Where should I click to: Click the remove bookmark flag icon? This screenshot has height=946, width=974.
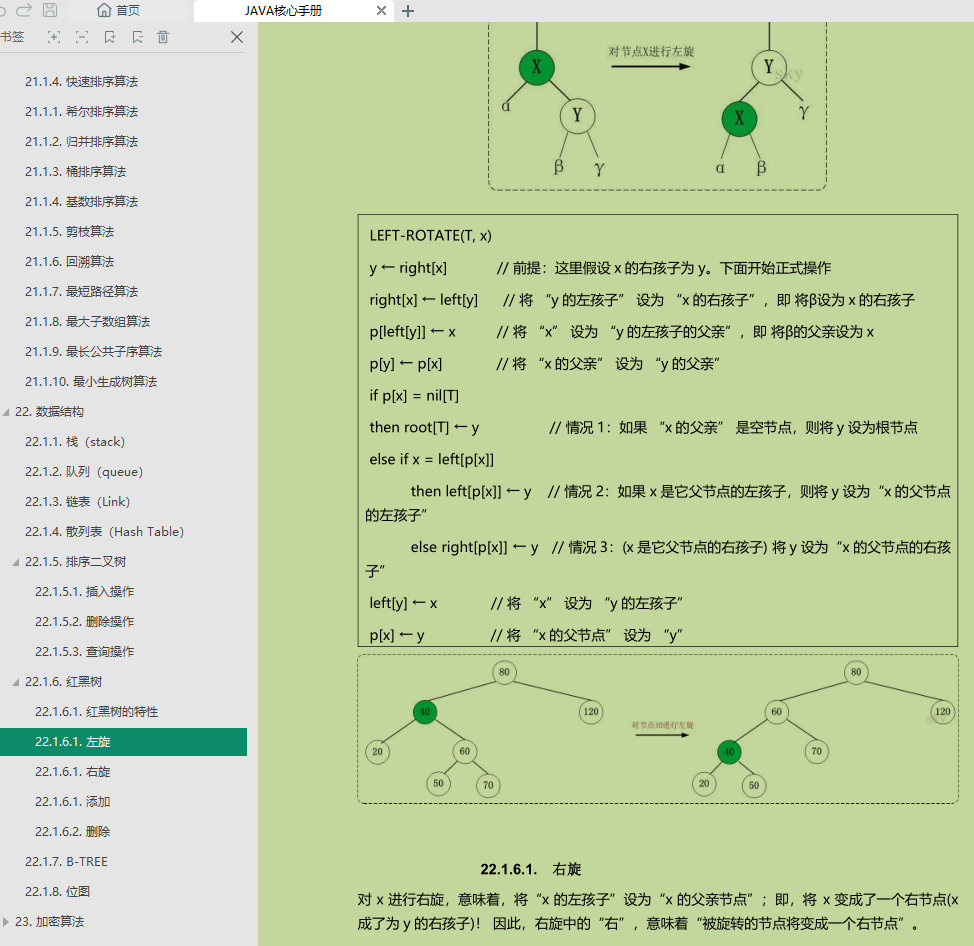[x=137, y=37]
